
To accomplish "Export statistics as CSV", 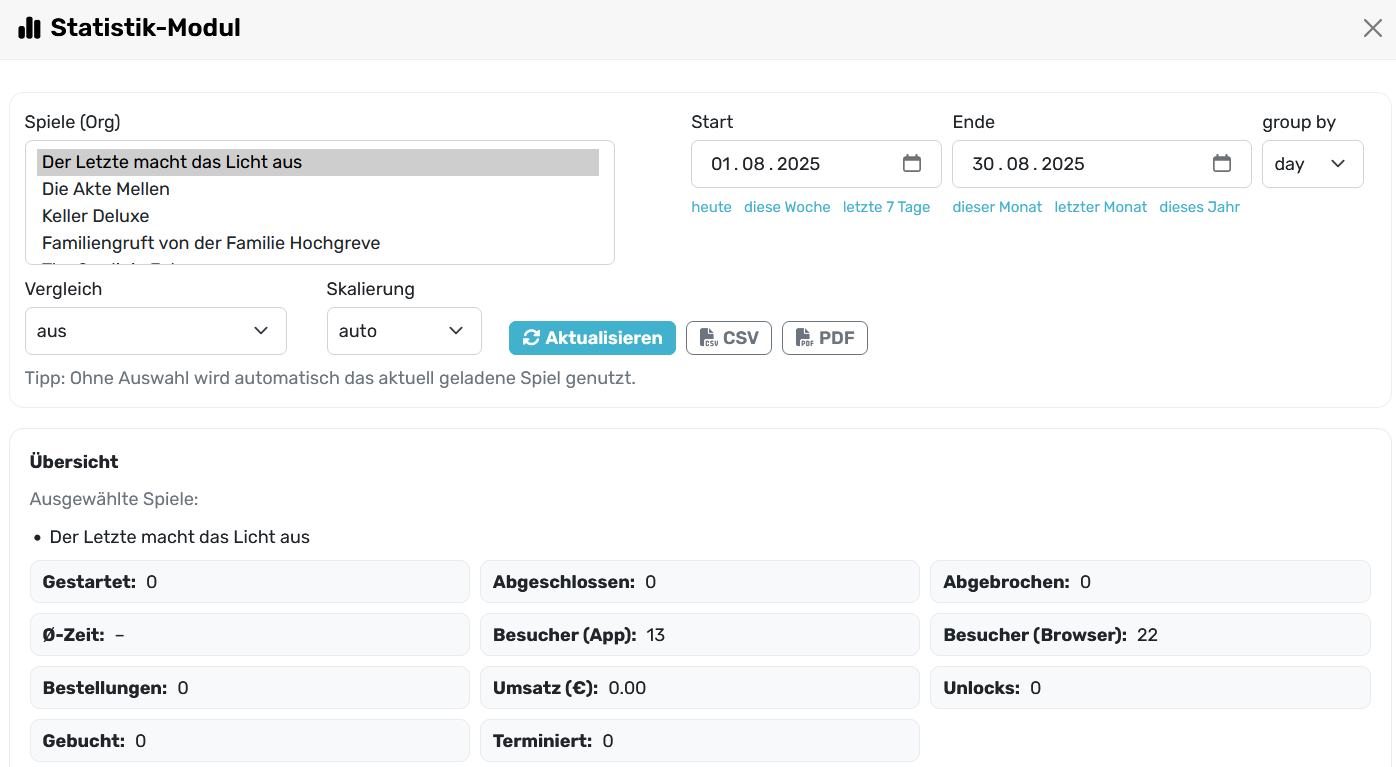I will point(728,338).
